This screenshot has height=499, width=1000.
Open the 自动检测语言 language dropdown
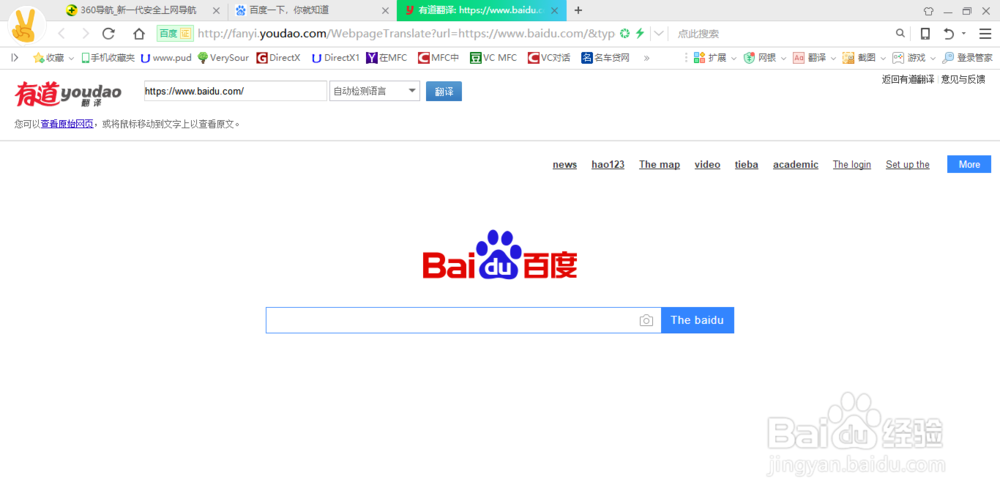pos(375,91)
